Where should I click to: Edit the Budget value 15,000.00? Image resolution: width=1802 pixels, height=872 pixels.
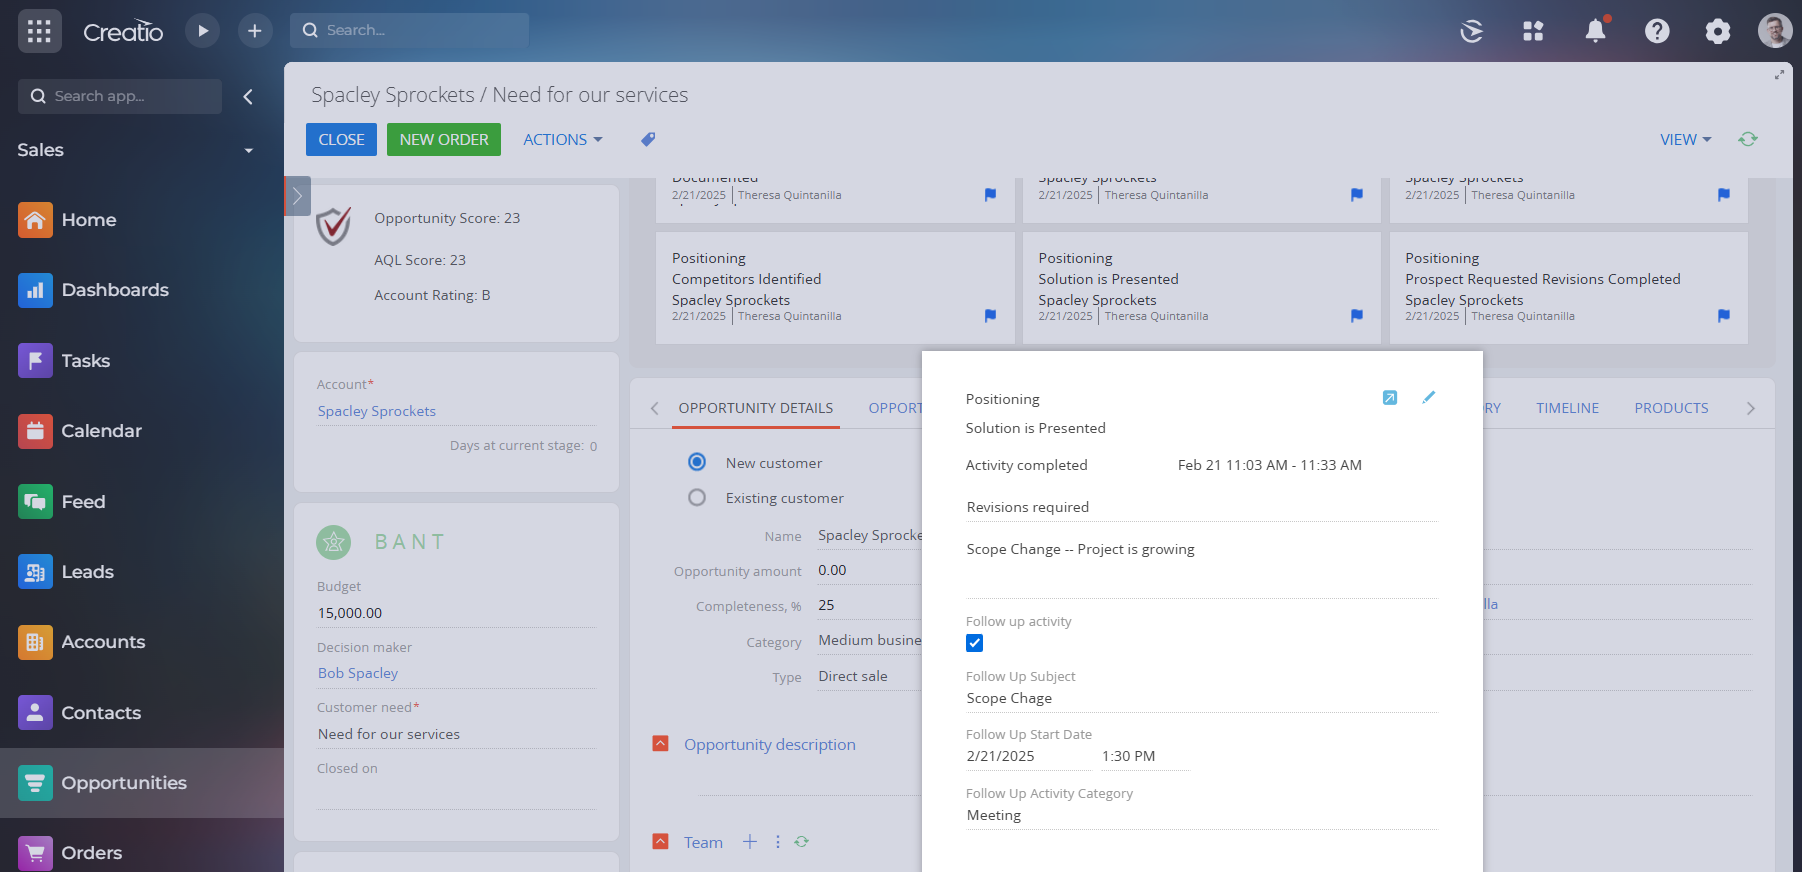[x=456, y=613]
